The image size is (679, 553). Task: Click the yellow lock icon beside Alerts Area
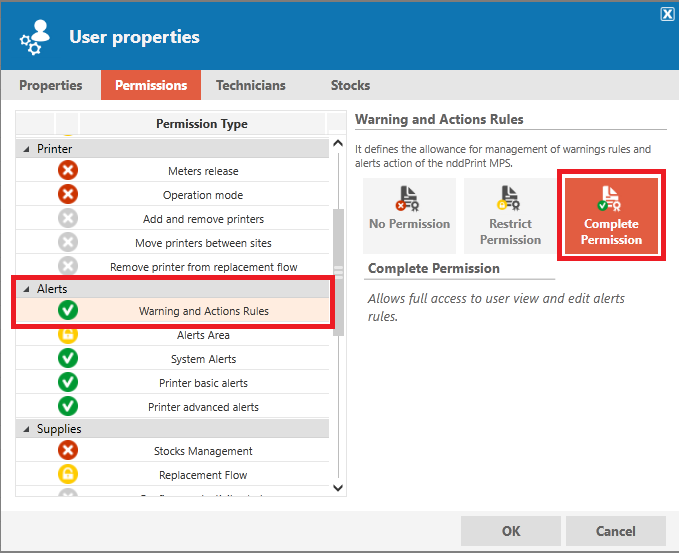tap(68, 335)
